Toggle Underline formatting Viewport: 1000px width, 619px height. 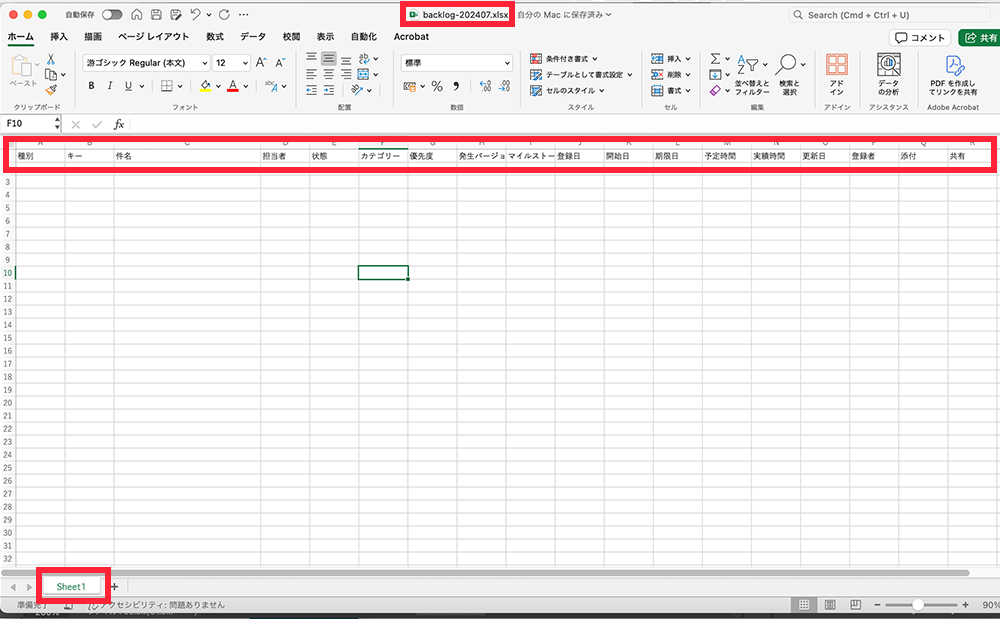128,85
